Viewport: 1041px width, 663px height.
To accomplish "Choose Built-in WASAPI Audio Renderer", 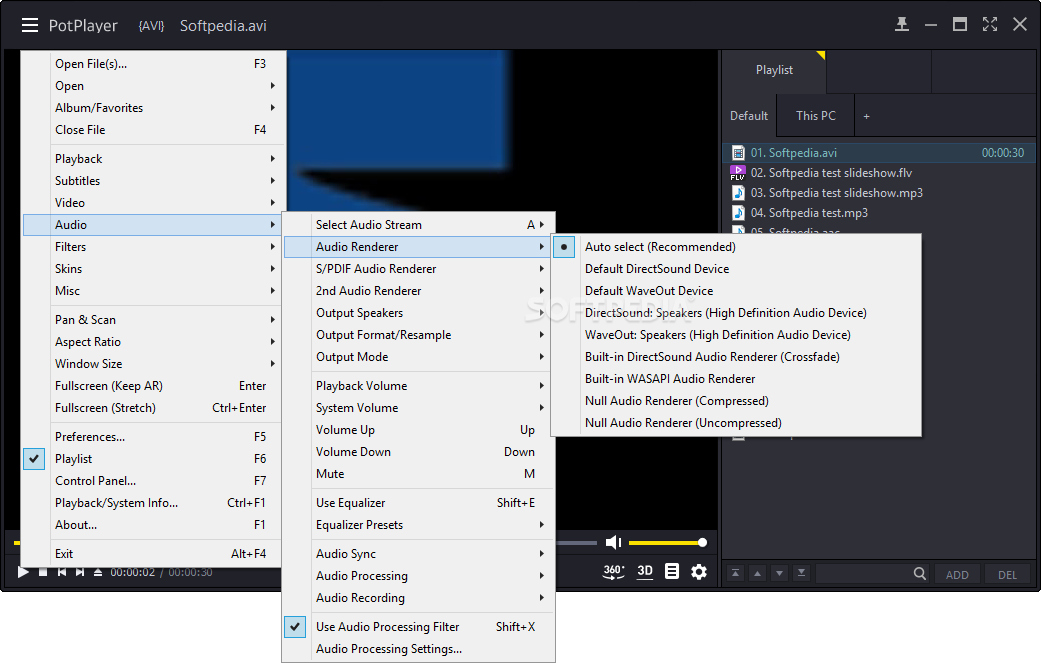I will [736, 379].
